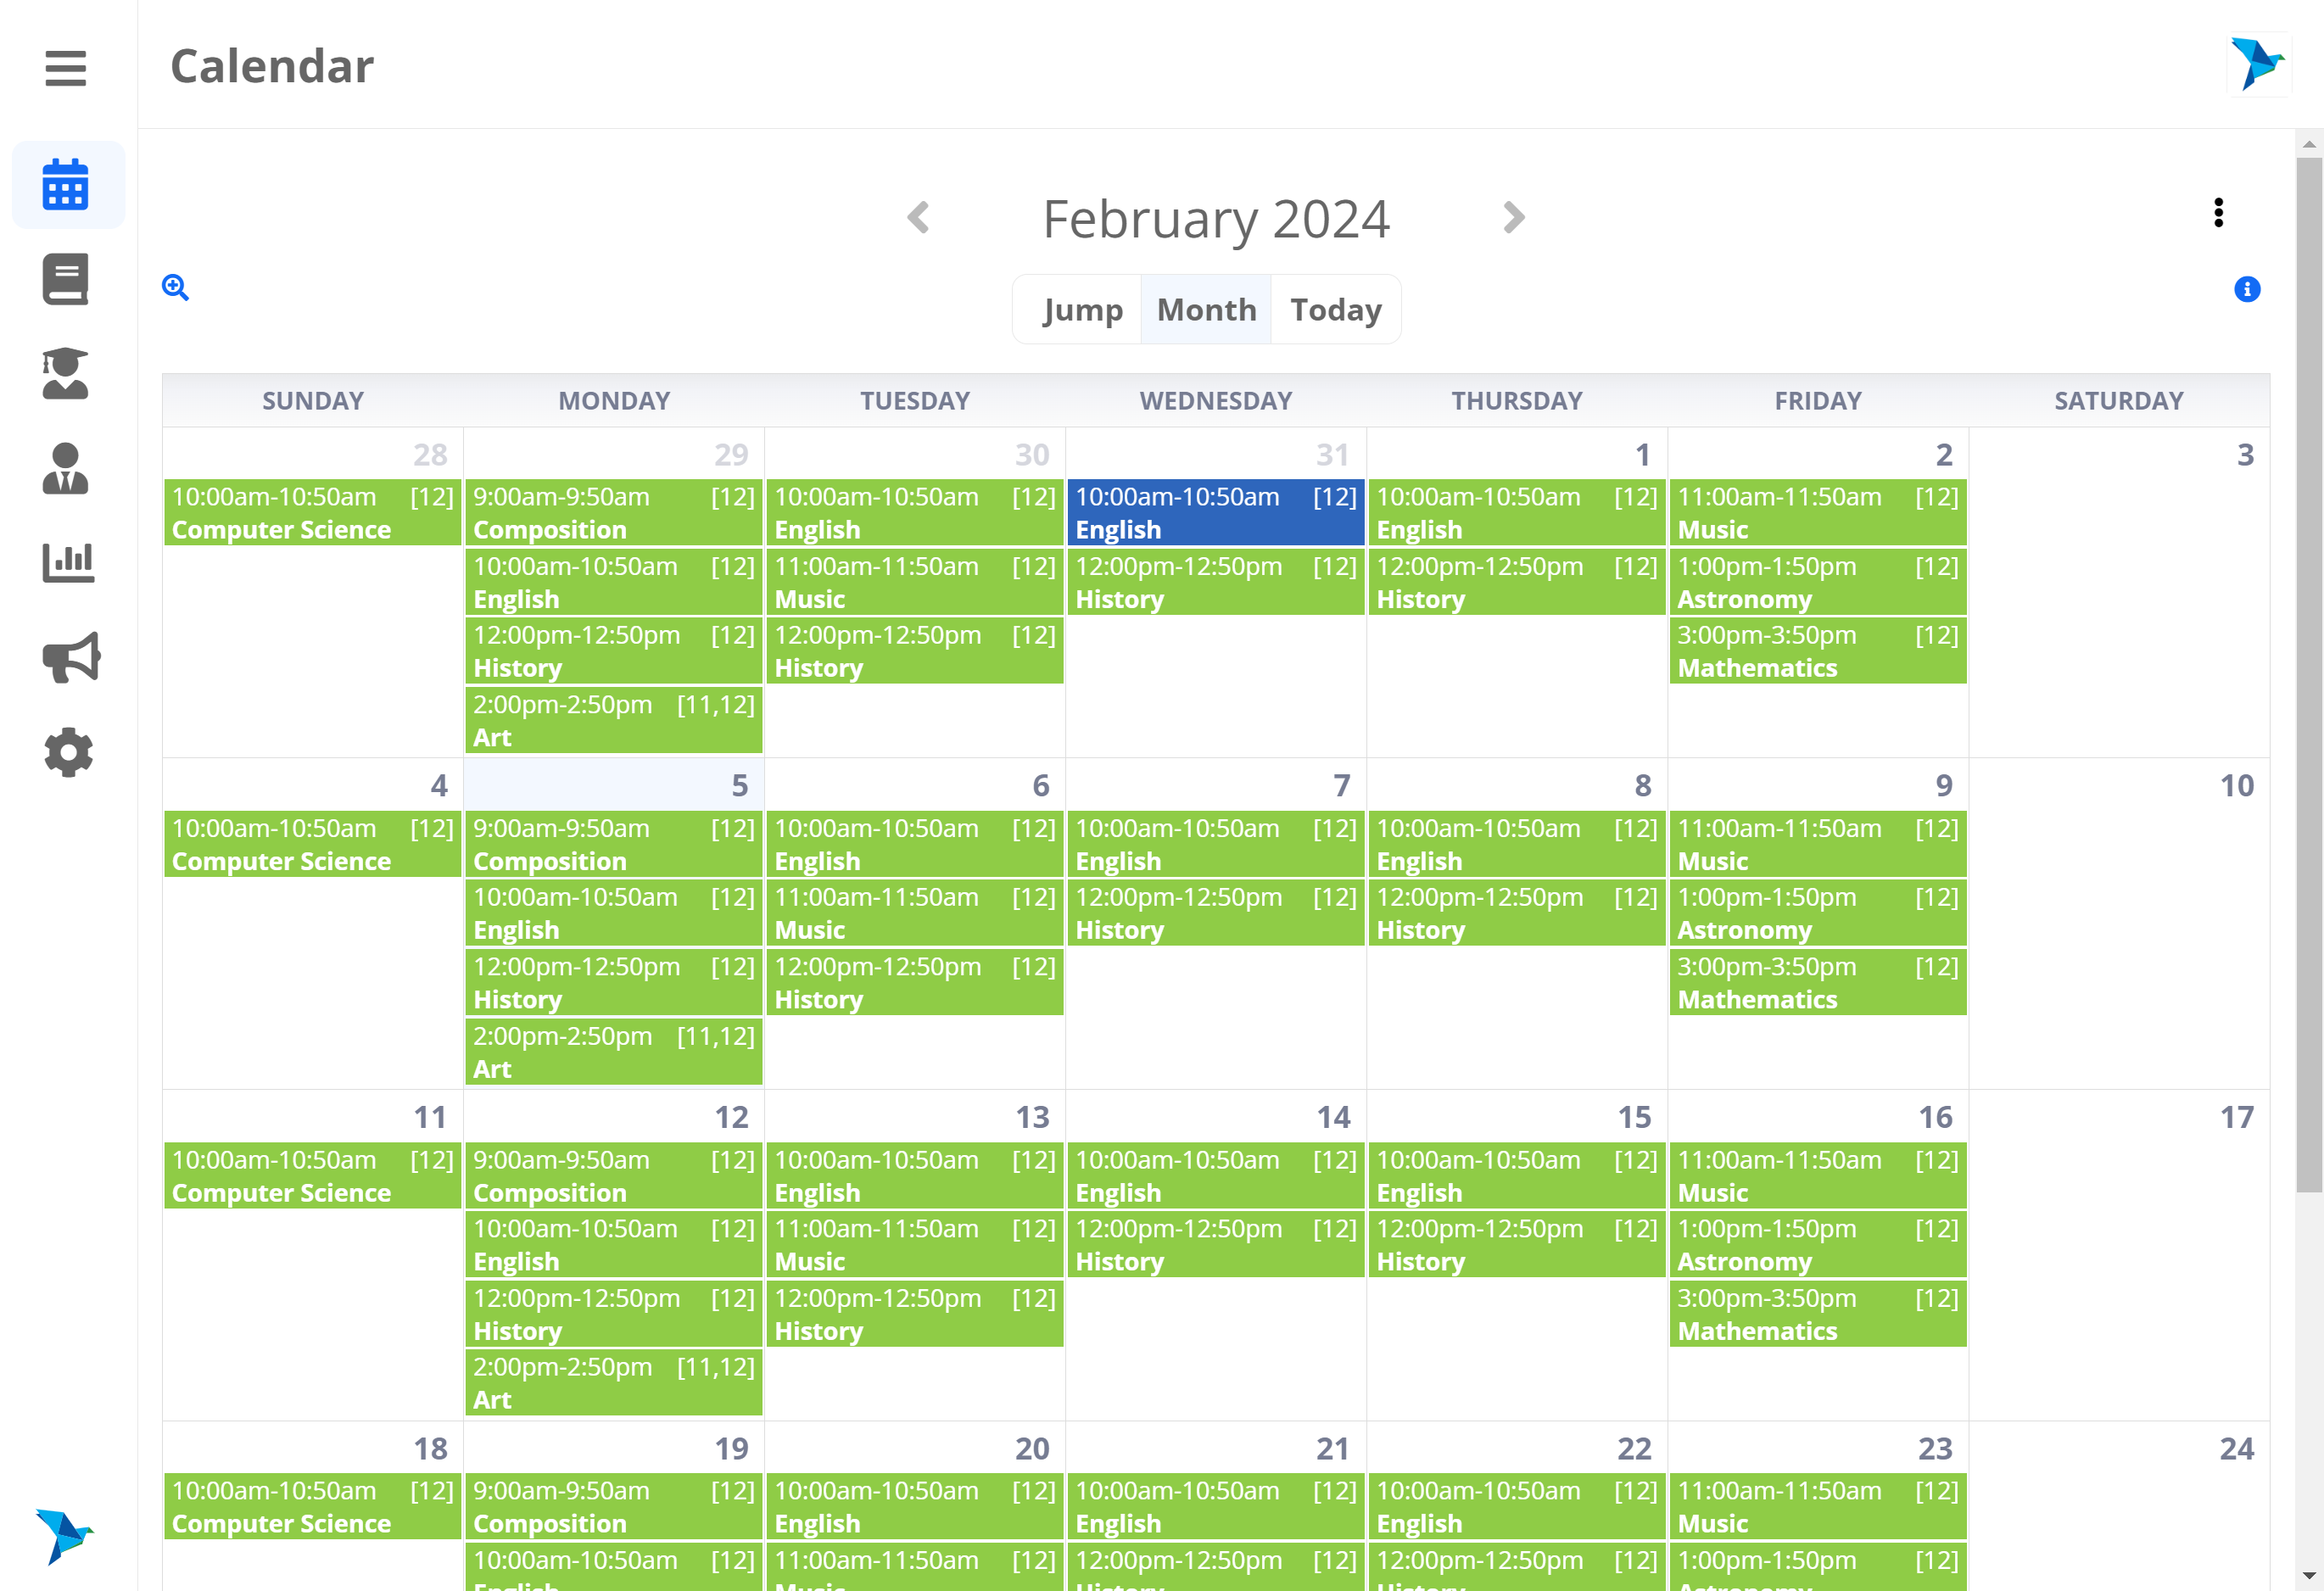Image resolution: width=2324 pixels, height=1591 pixels.
Task: Click the blue magnifier zoom icon
Action: pyautogui.click(x=175, y=288)
